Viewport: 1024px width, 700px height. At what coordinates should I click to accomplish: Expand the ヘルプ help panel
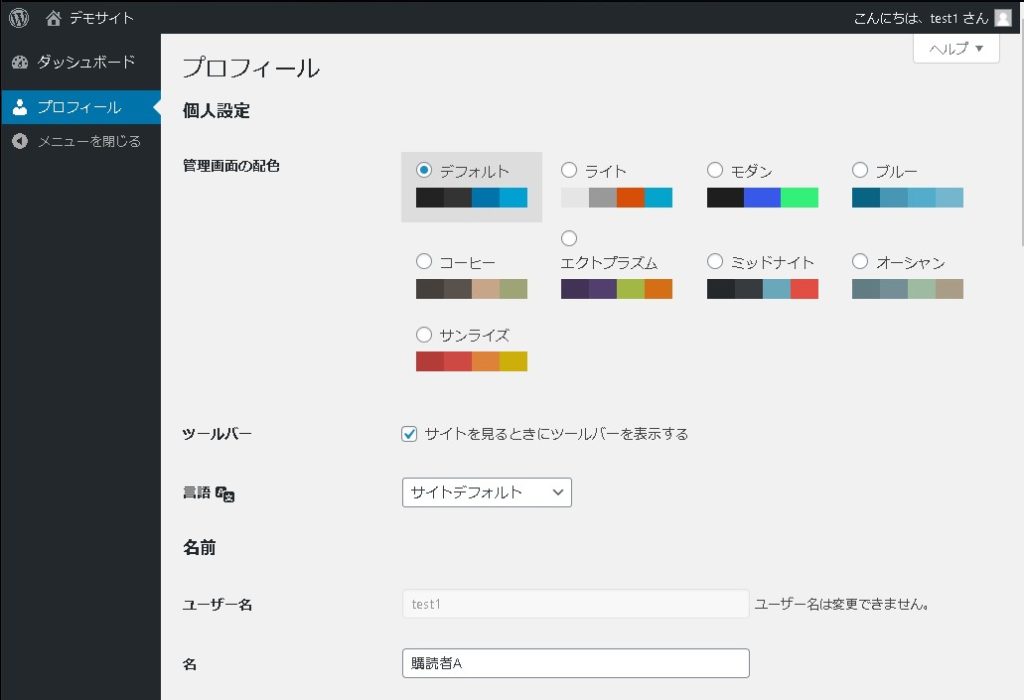point(956,48)
